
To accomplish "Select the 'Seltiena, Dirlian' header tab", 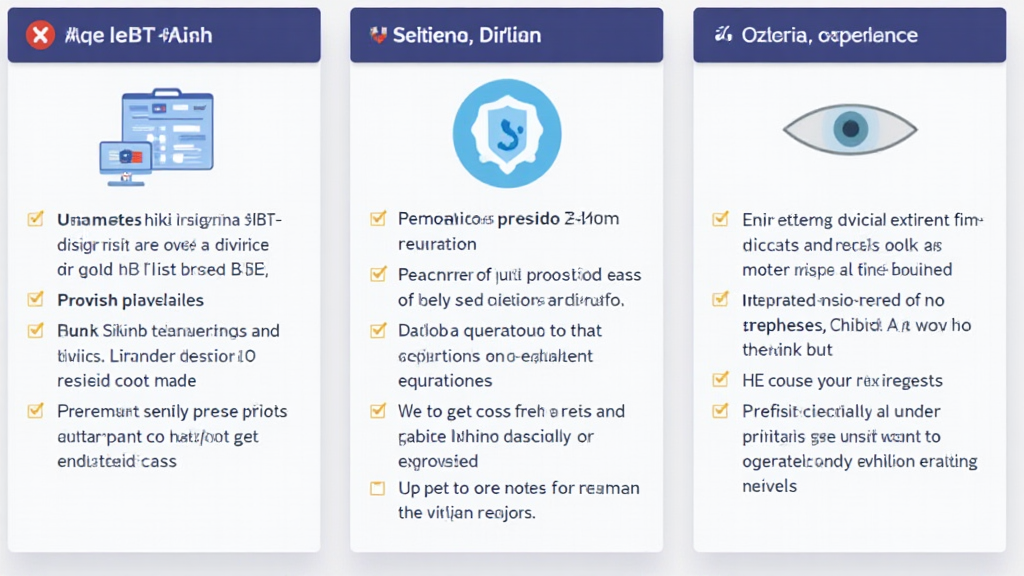I will (x=506, y=36).
